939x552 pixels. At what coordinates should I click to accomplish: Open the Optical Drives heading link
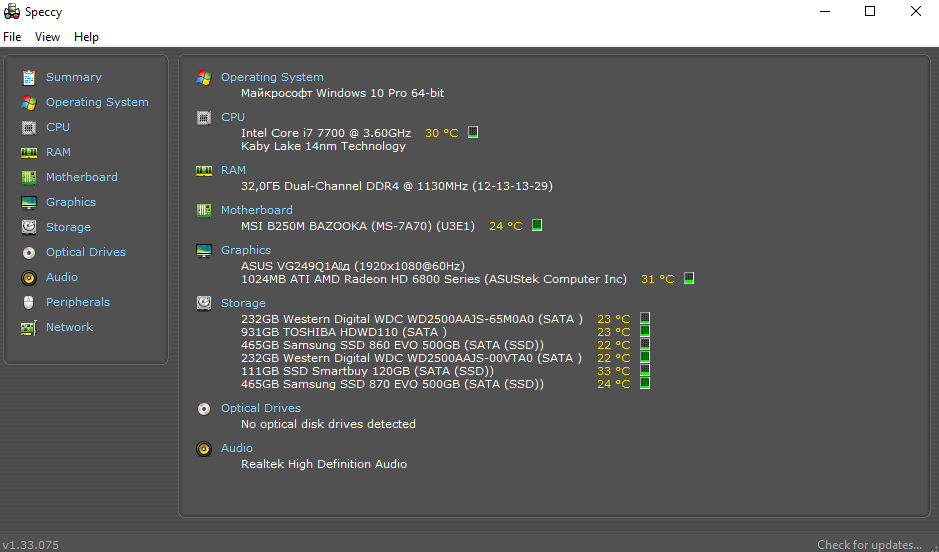tap(261, 408)
